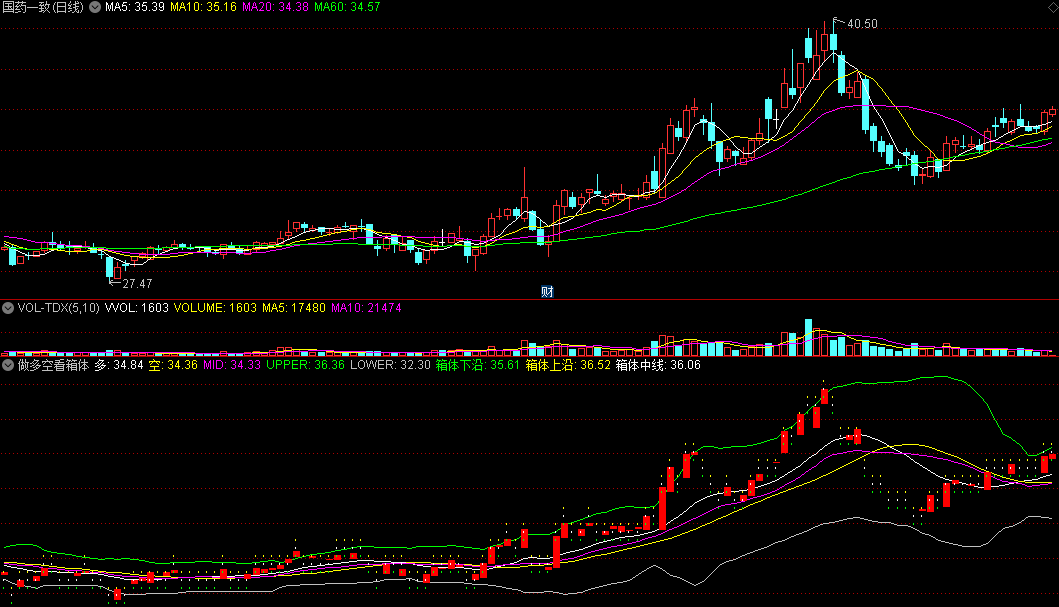The image size is (1059, 607).
Task: Click the 箱体中线: 36.06 value
Action: tap(658, 365)
